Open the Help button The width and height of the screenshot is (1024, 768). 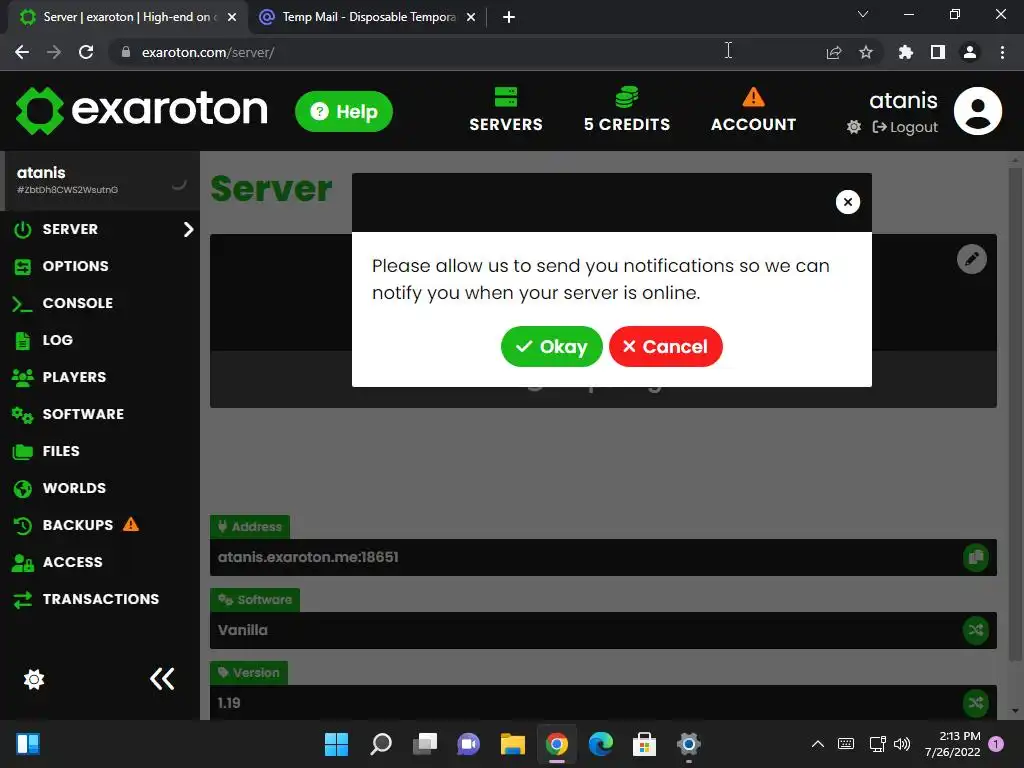[x=344, y=111]
